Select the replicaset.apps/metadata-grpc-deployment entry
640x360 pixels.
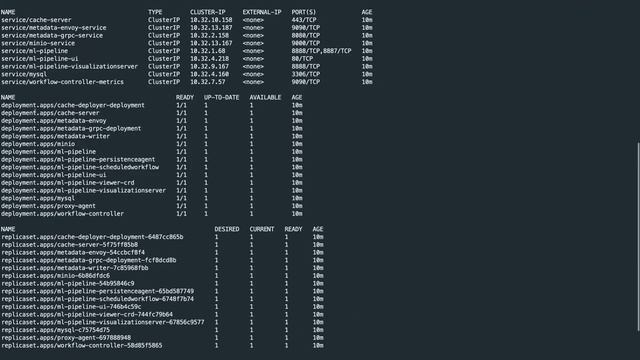tap(89, 260)
